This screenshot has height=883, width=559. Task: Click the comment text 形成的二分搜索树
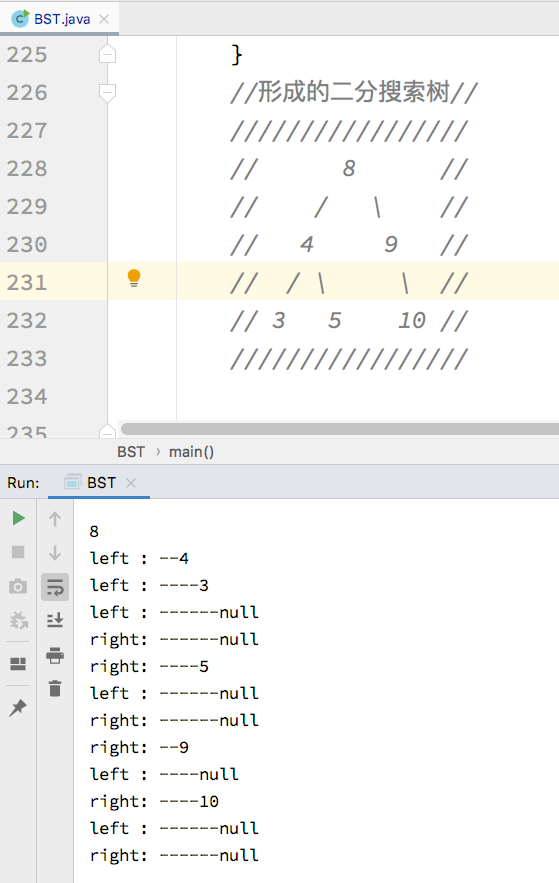coord(354,92)
